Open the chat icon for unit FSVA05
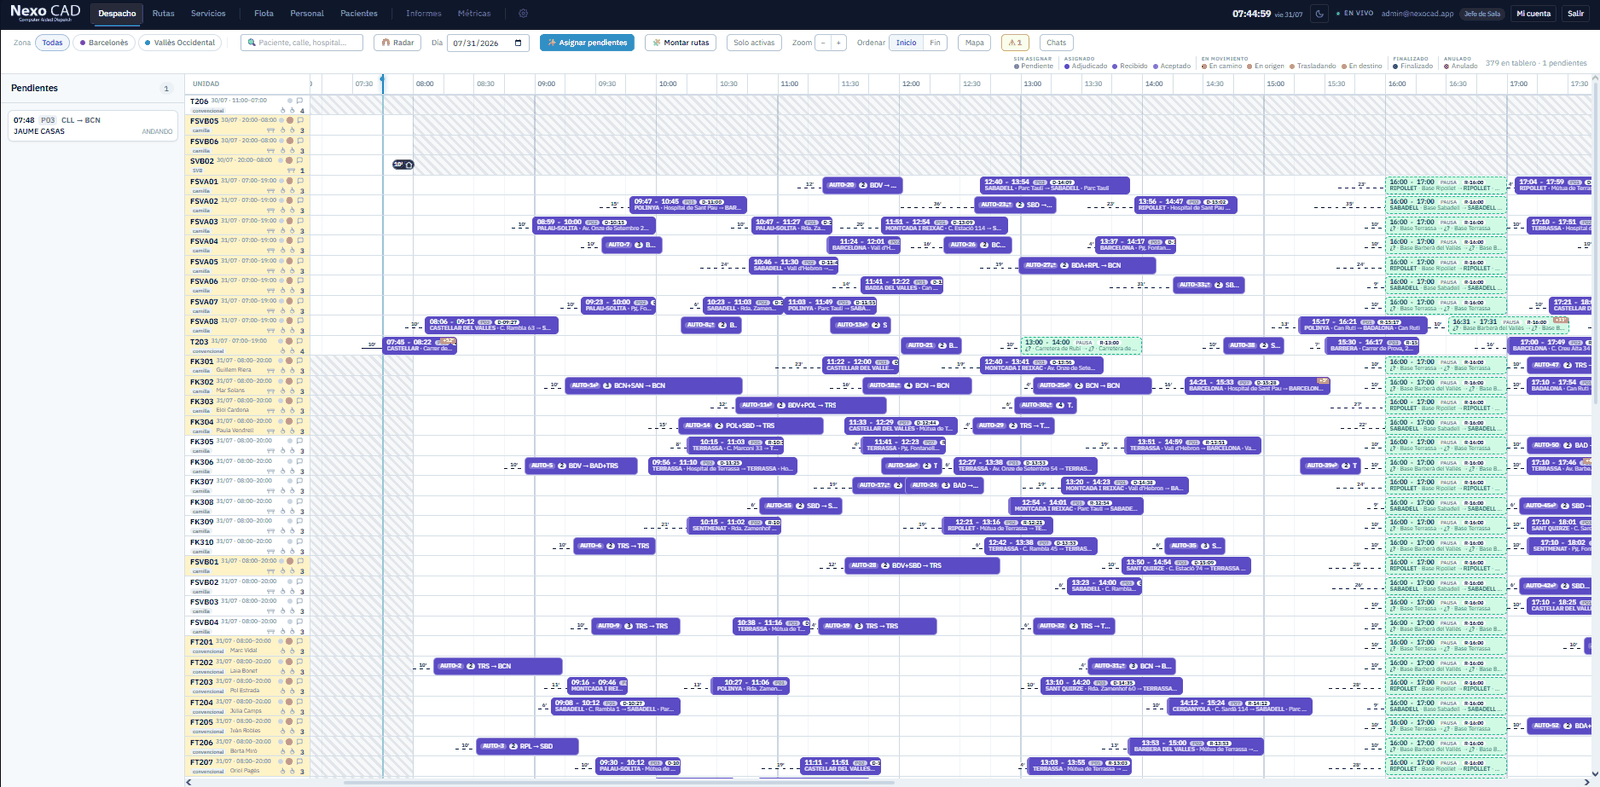 click(299, 261)
